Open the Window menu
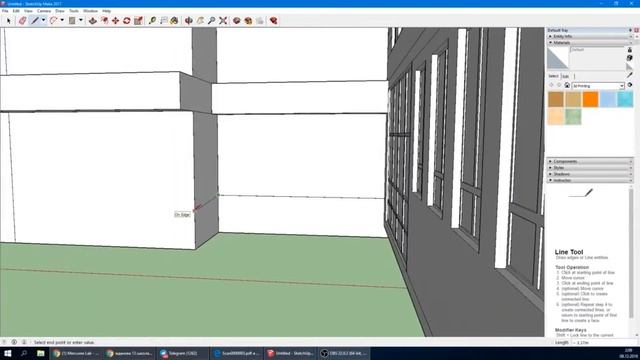 [90, 11]
